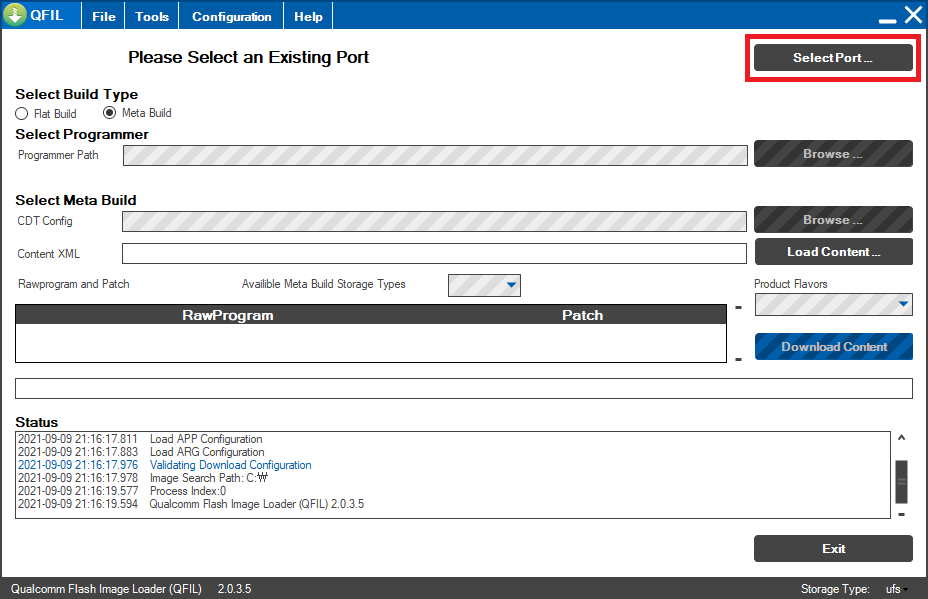The height and width of the screenshot is (599, 928).
Task: Click the RawProgram column header
Action: (227, 315)
